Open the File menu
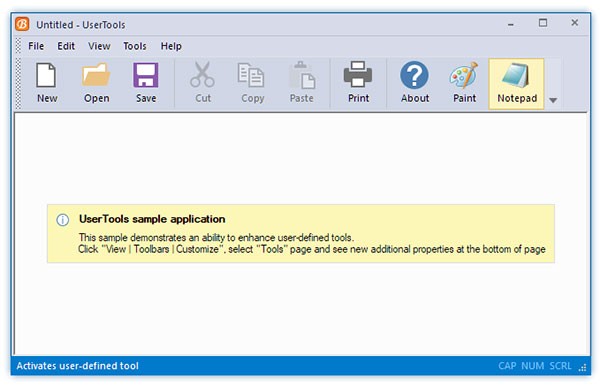The height and width of the screenshot is (386, 600). (x=36, y=46)
